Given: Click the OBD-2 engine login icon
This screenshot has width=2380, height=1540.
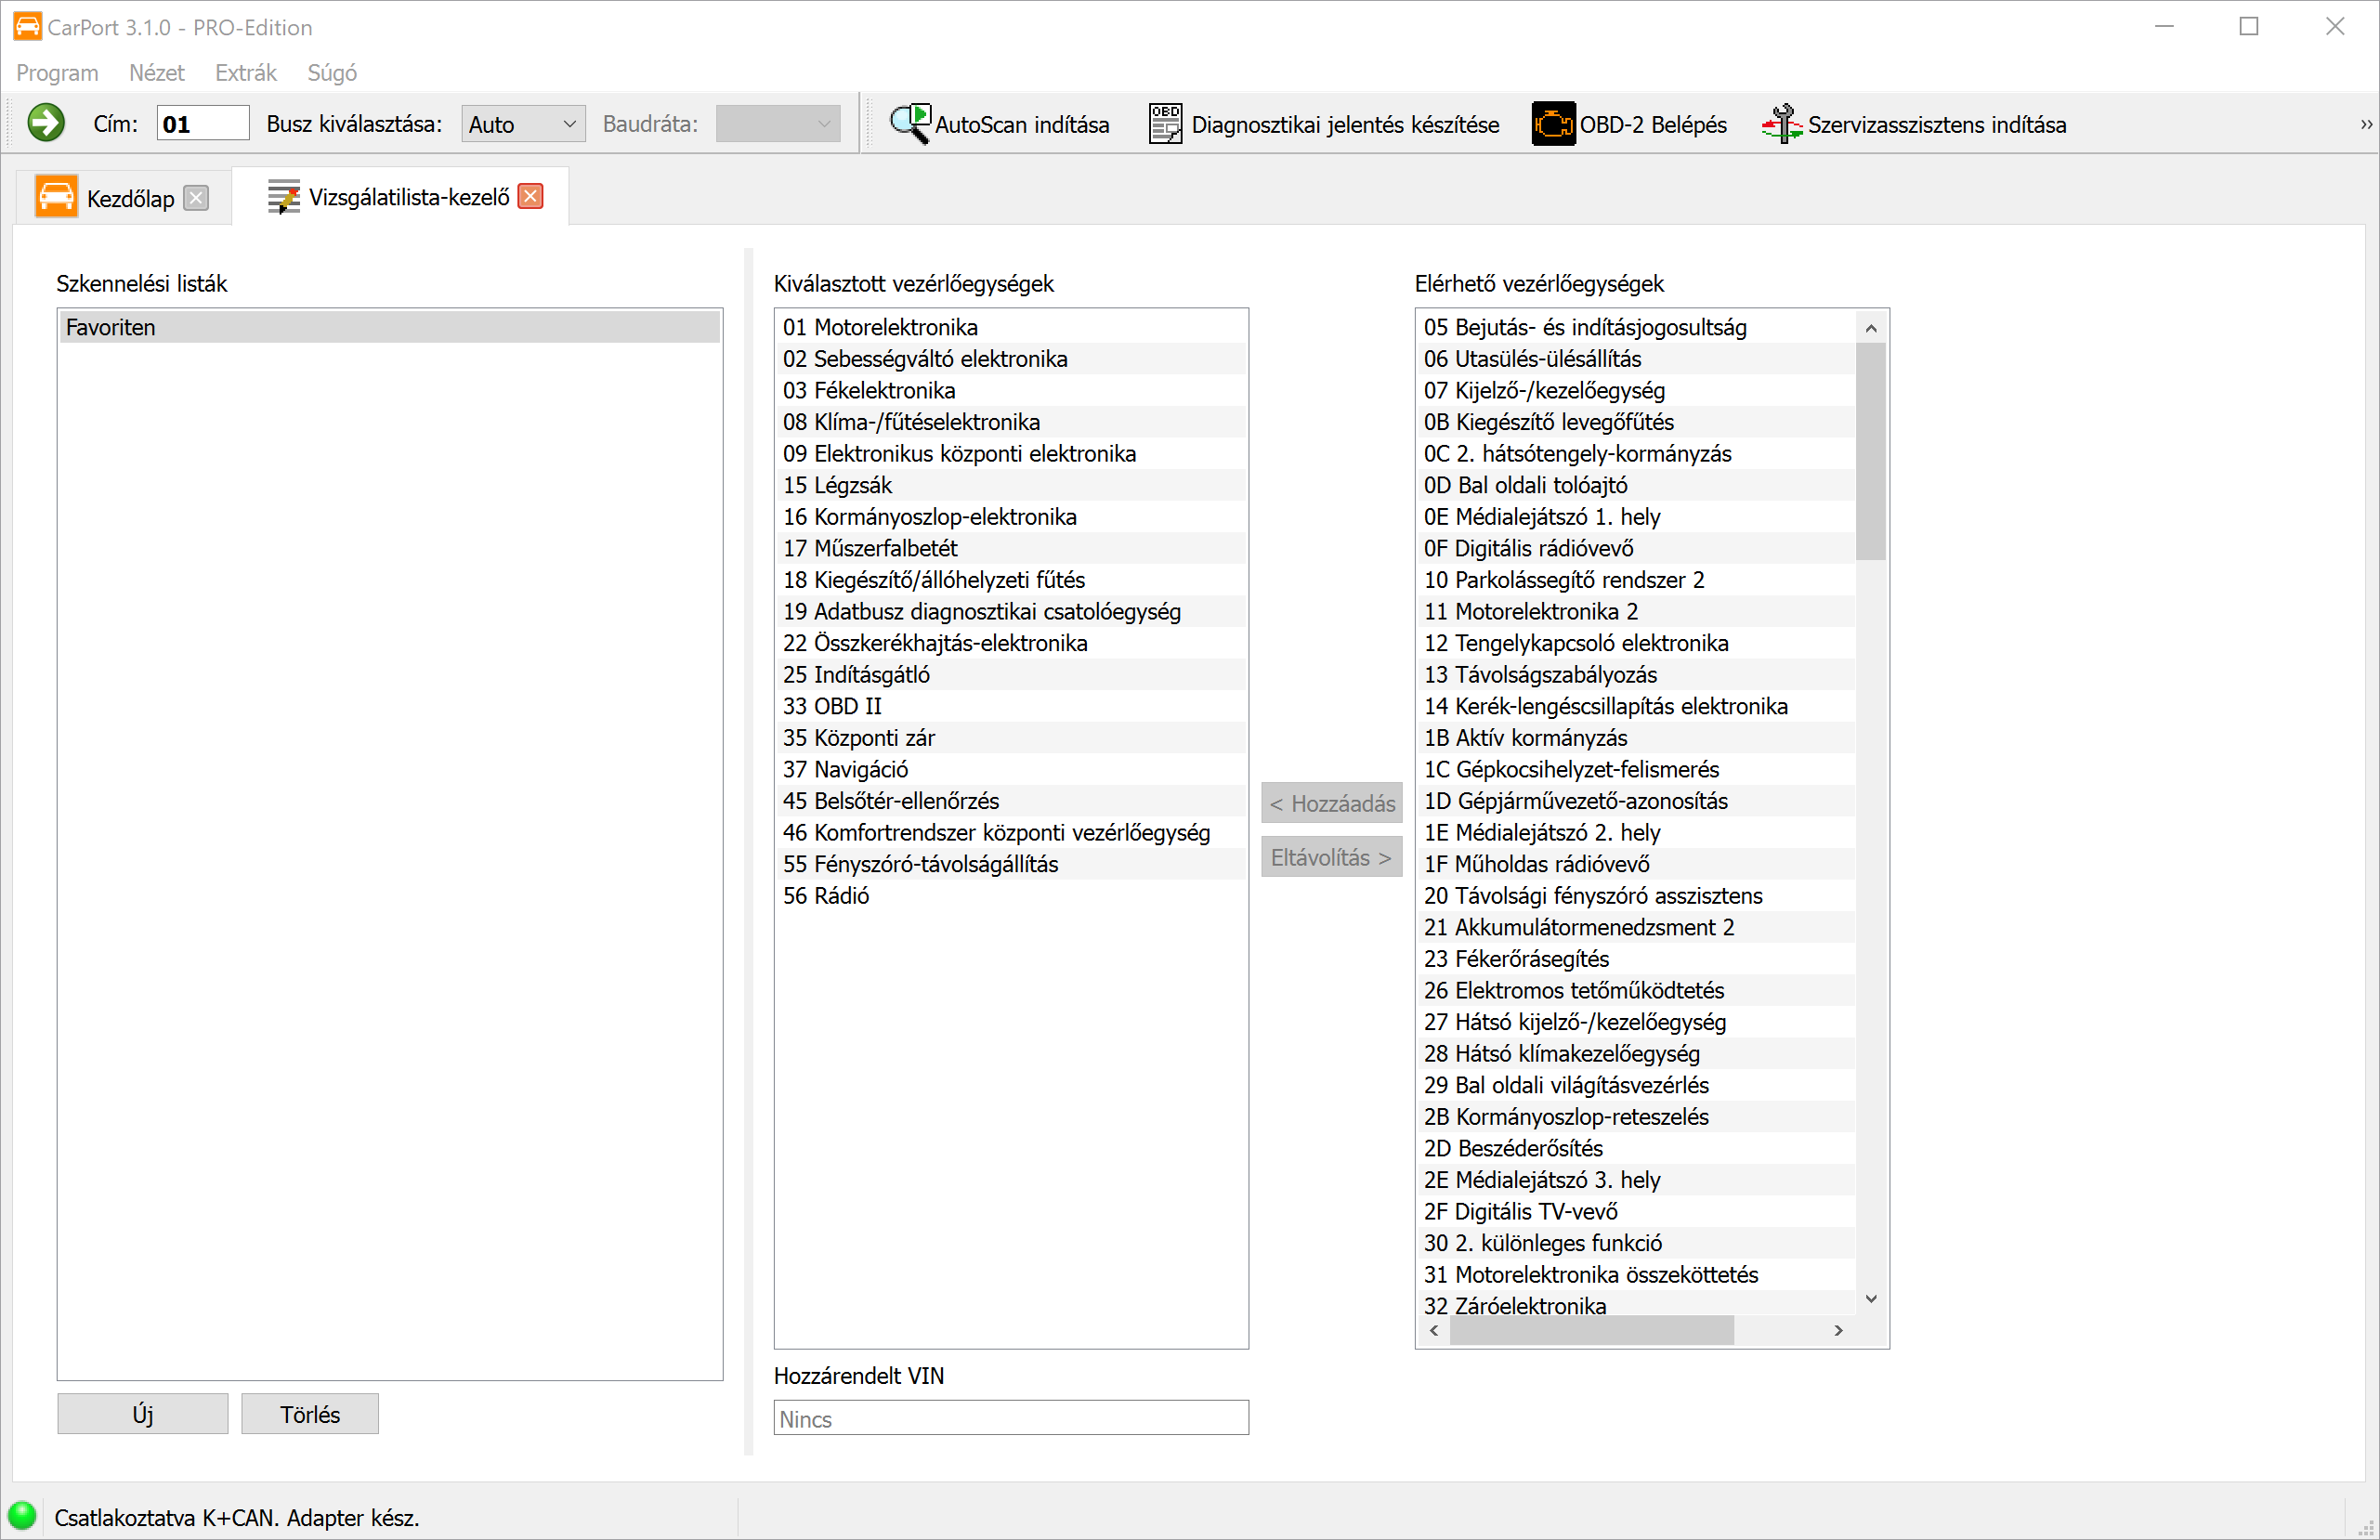Looking at the screenshot, I should pos(1552,124).
